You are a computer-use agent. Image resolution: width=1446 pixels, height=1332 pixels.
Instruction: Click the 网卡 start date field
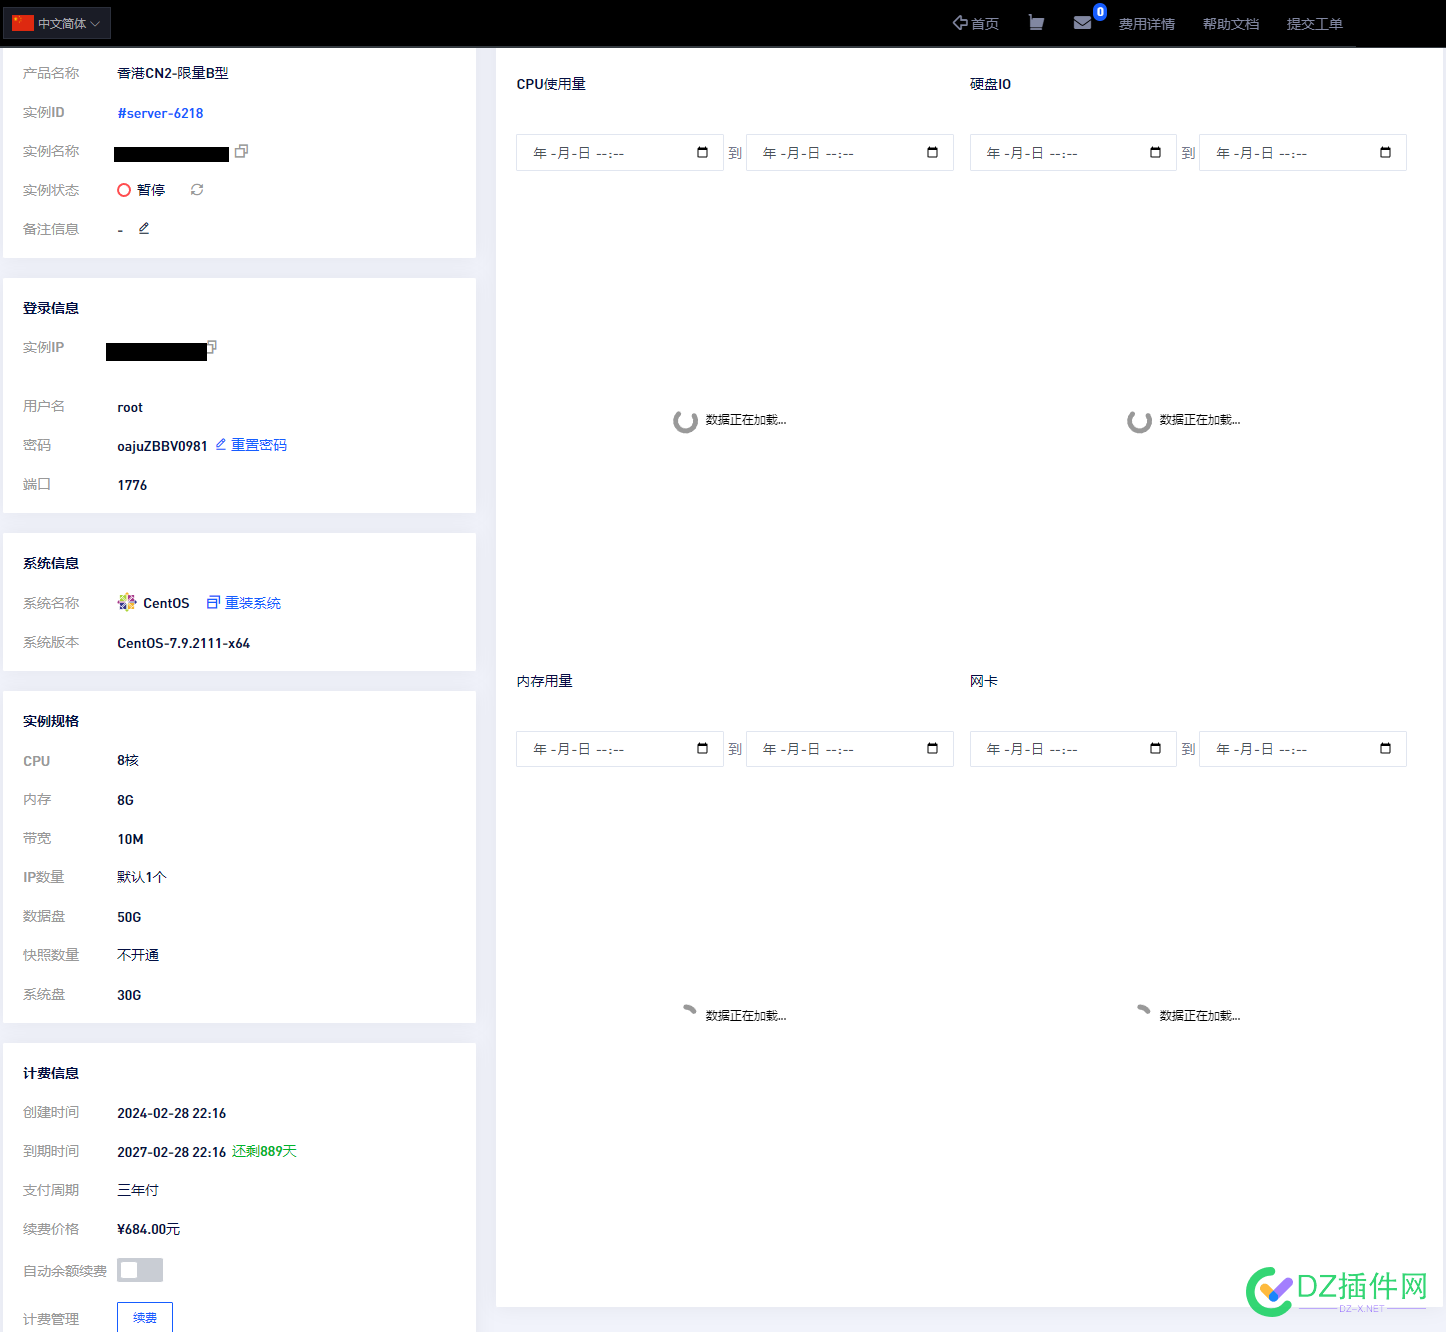click(x=1073, y=749)
